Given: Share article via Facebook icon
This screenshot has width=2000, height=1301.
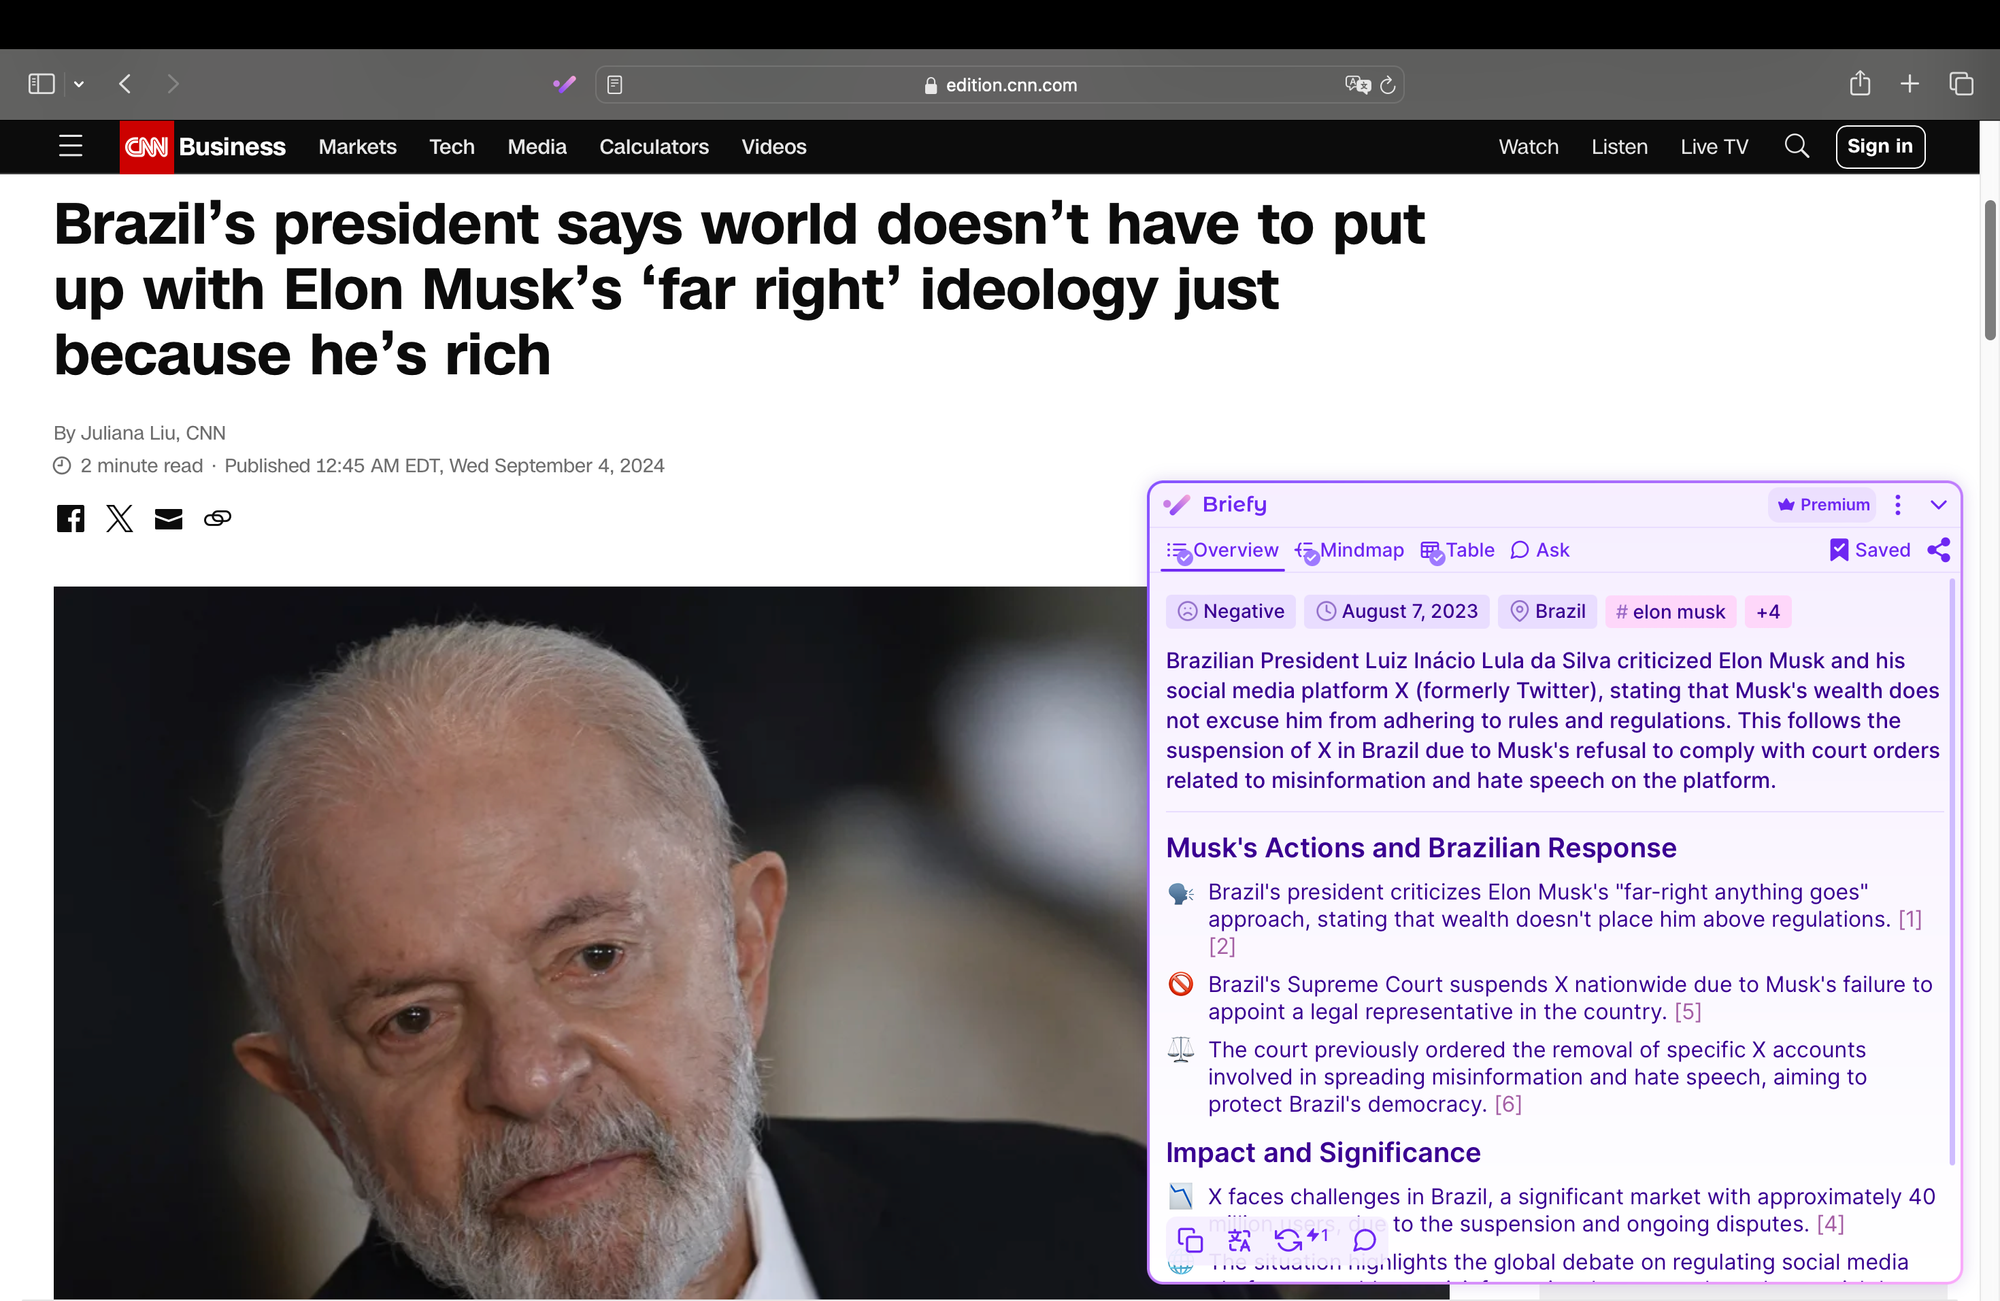Looking at the screenshot, I should [70, 518].
